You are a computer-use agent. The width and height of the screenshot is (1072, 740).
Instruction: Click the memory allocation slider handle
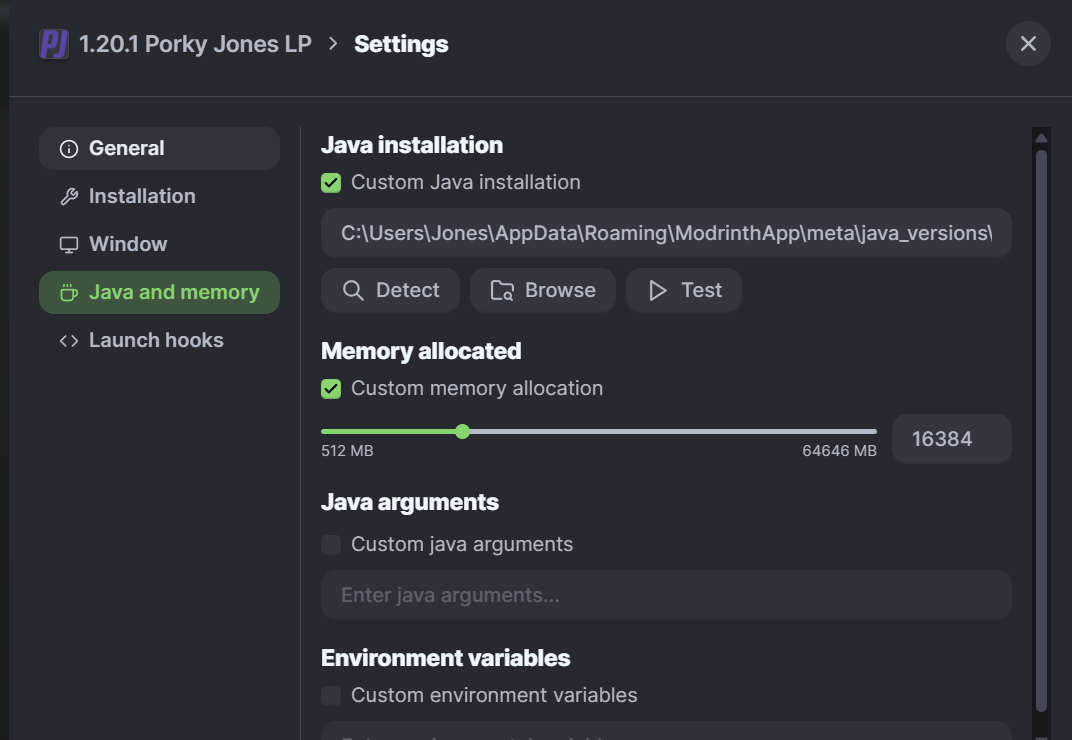coord(462,432)
